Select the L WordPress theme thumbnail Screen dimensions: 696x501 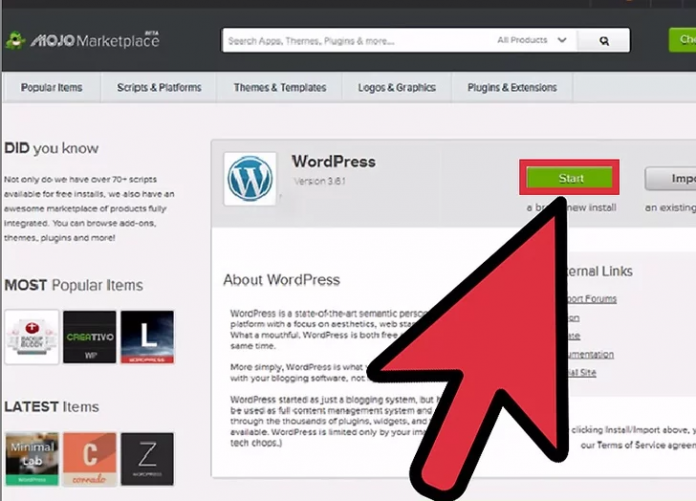[x=147, y=337]
